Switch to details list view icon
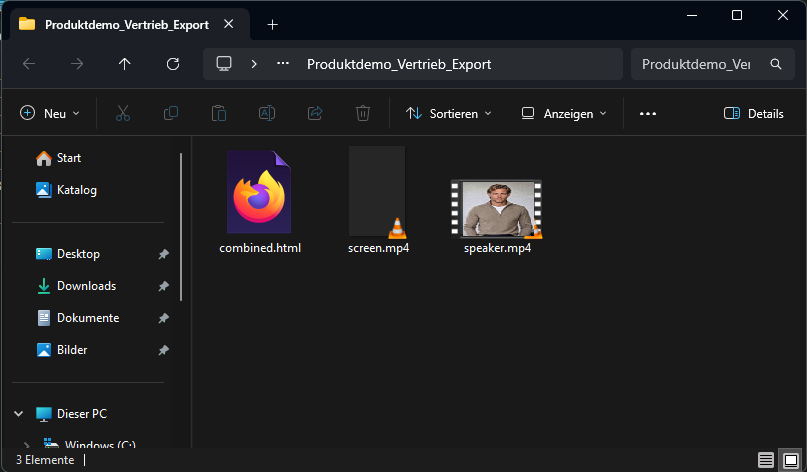This screenshot has width=807, height=472. pos(766,460)
